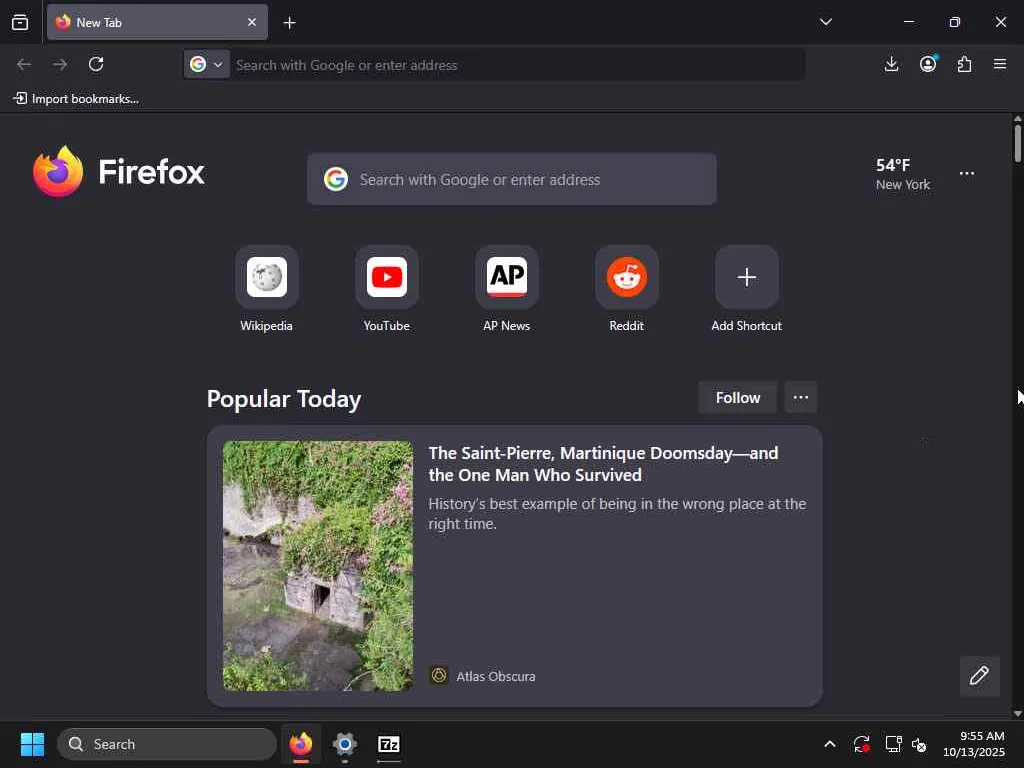
Task: Follow the Popular Today section
Action: tap(737, 398)
